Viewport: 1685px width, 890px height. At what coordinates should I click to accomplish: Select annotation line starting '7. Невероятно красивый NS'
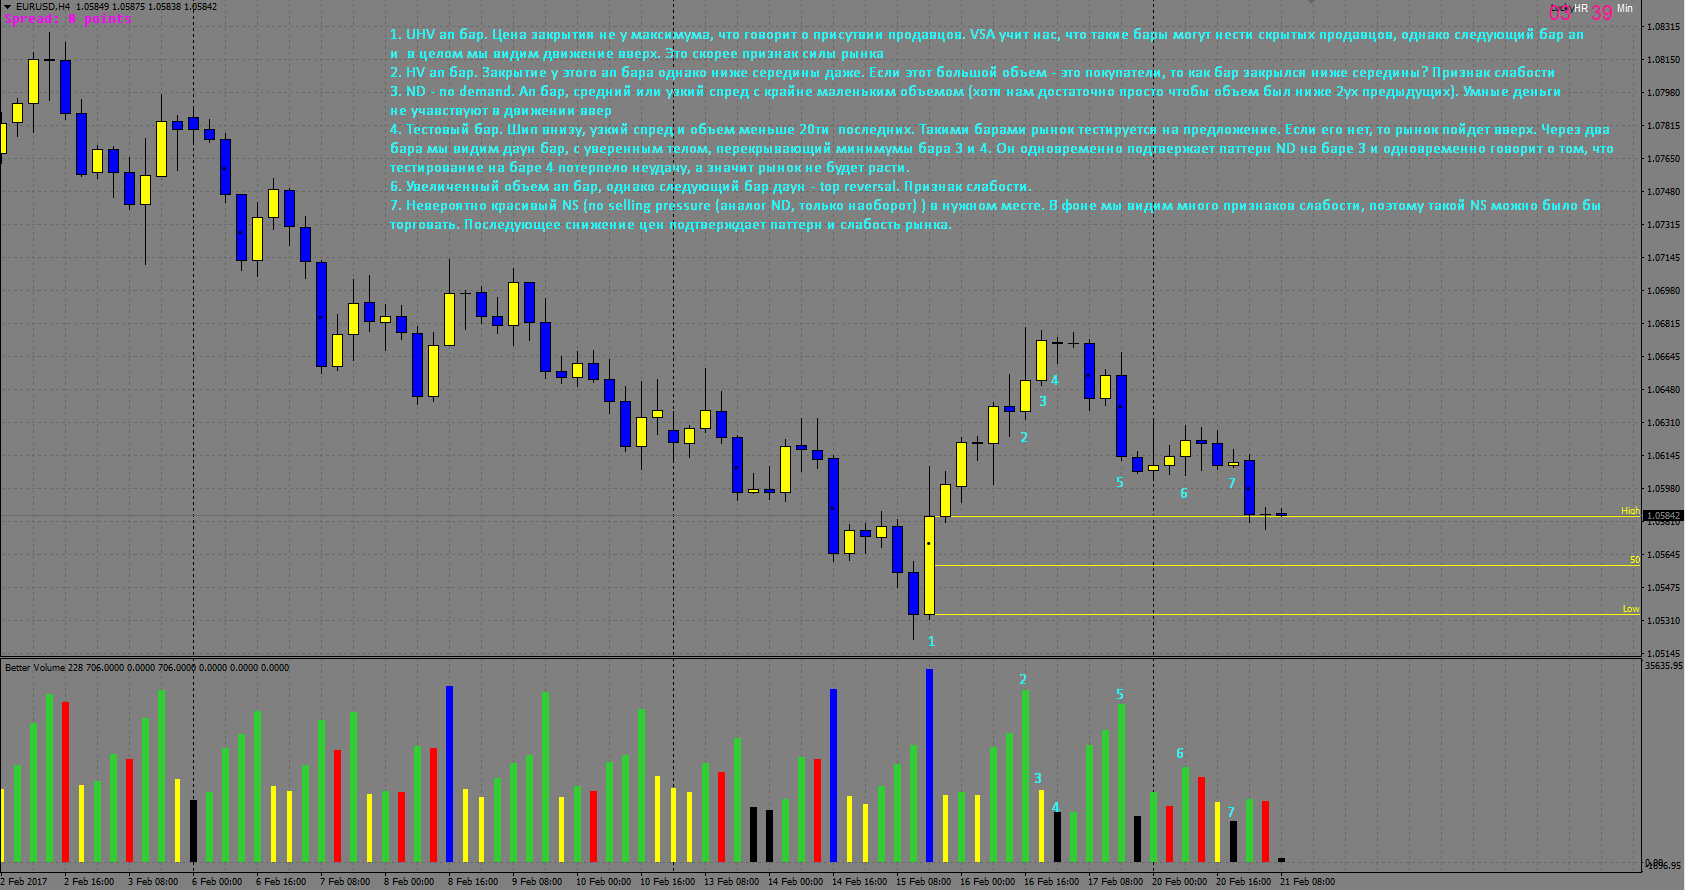point(995,205)
